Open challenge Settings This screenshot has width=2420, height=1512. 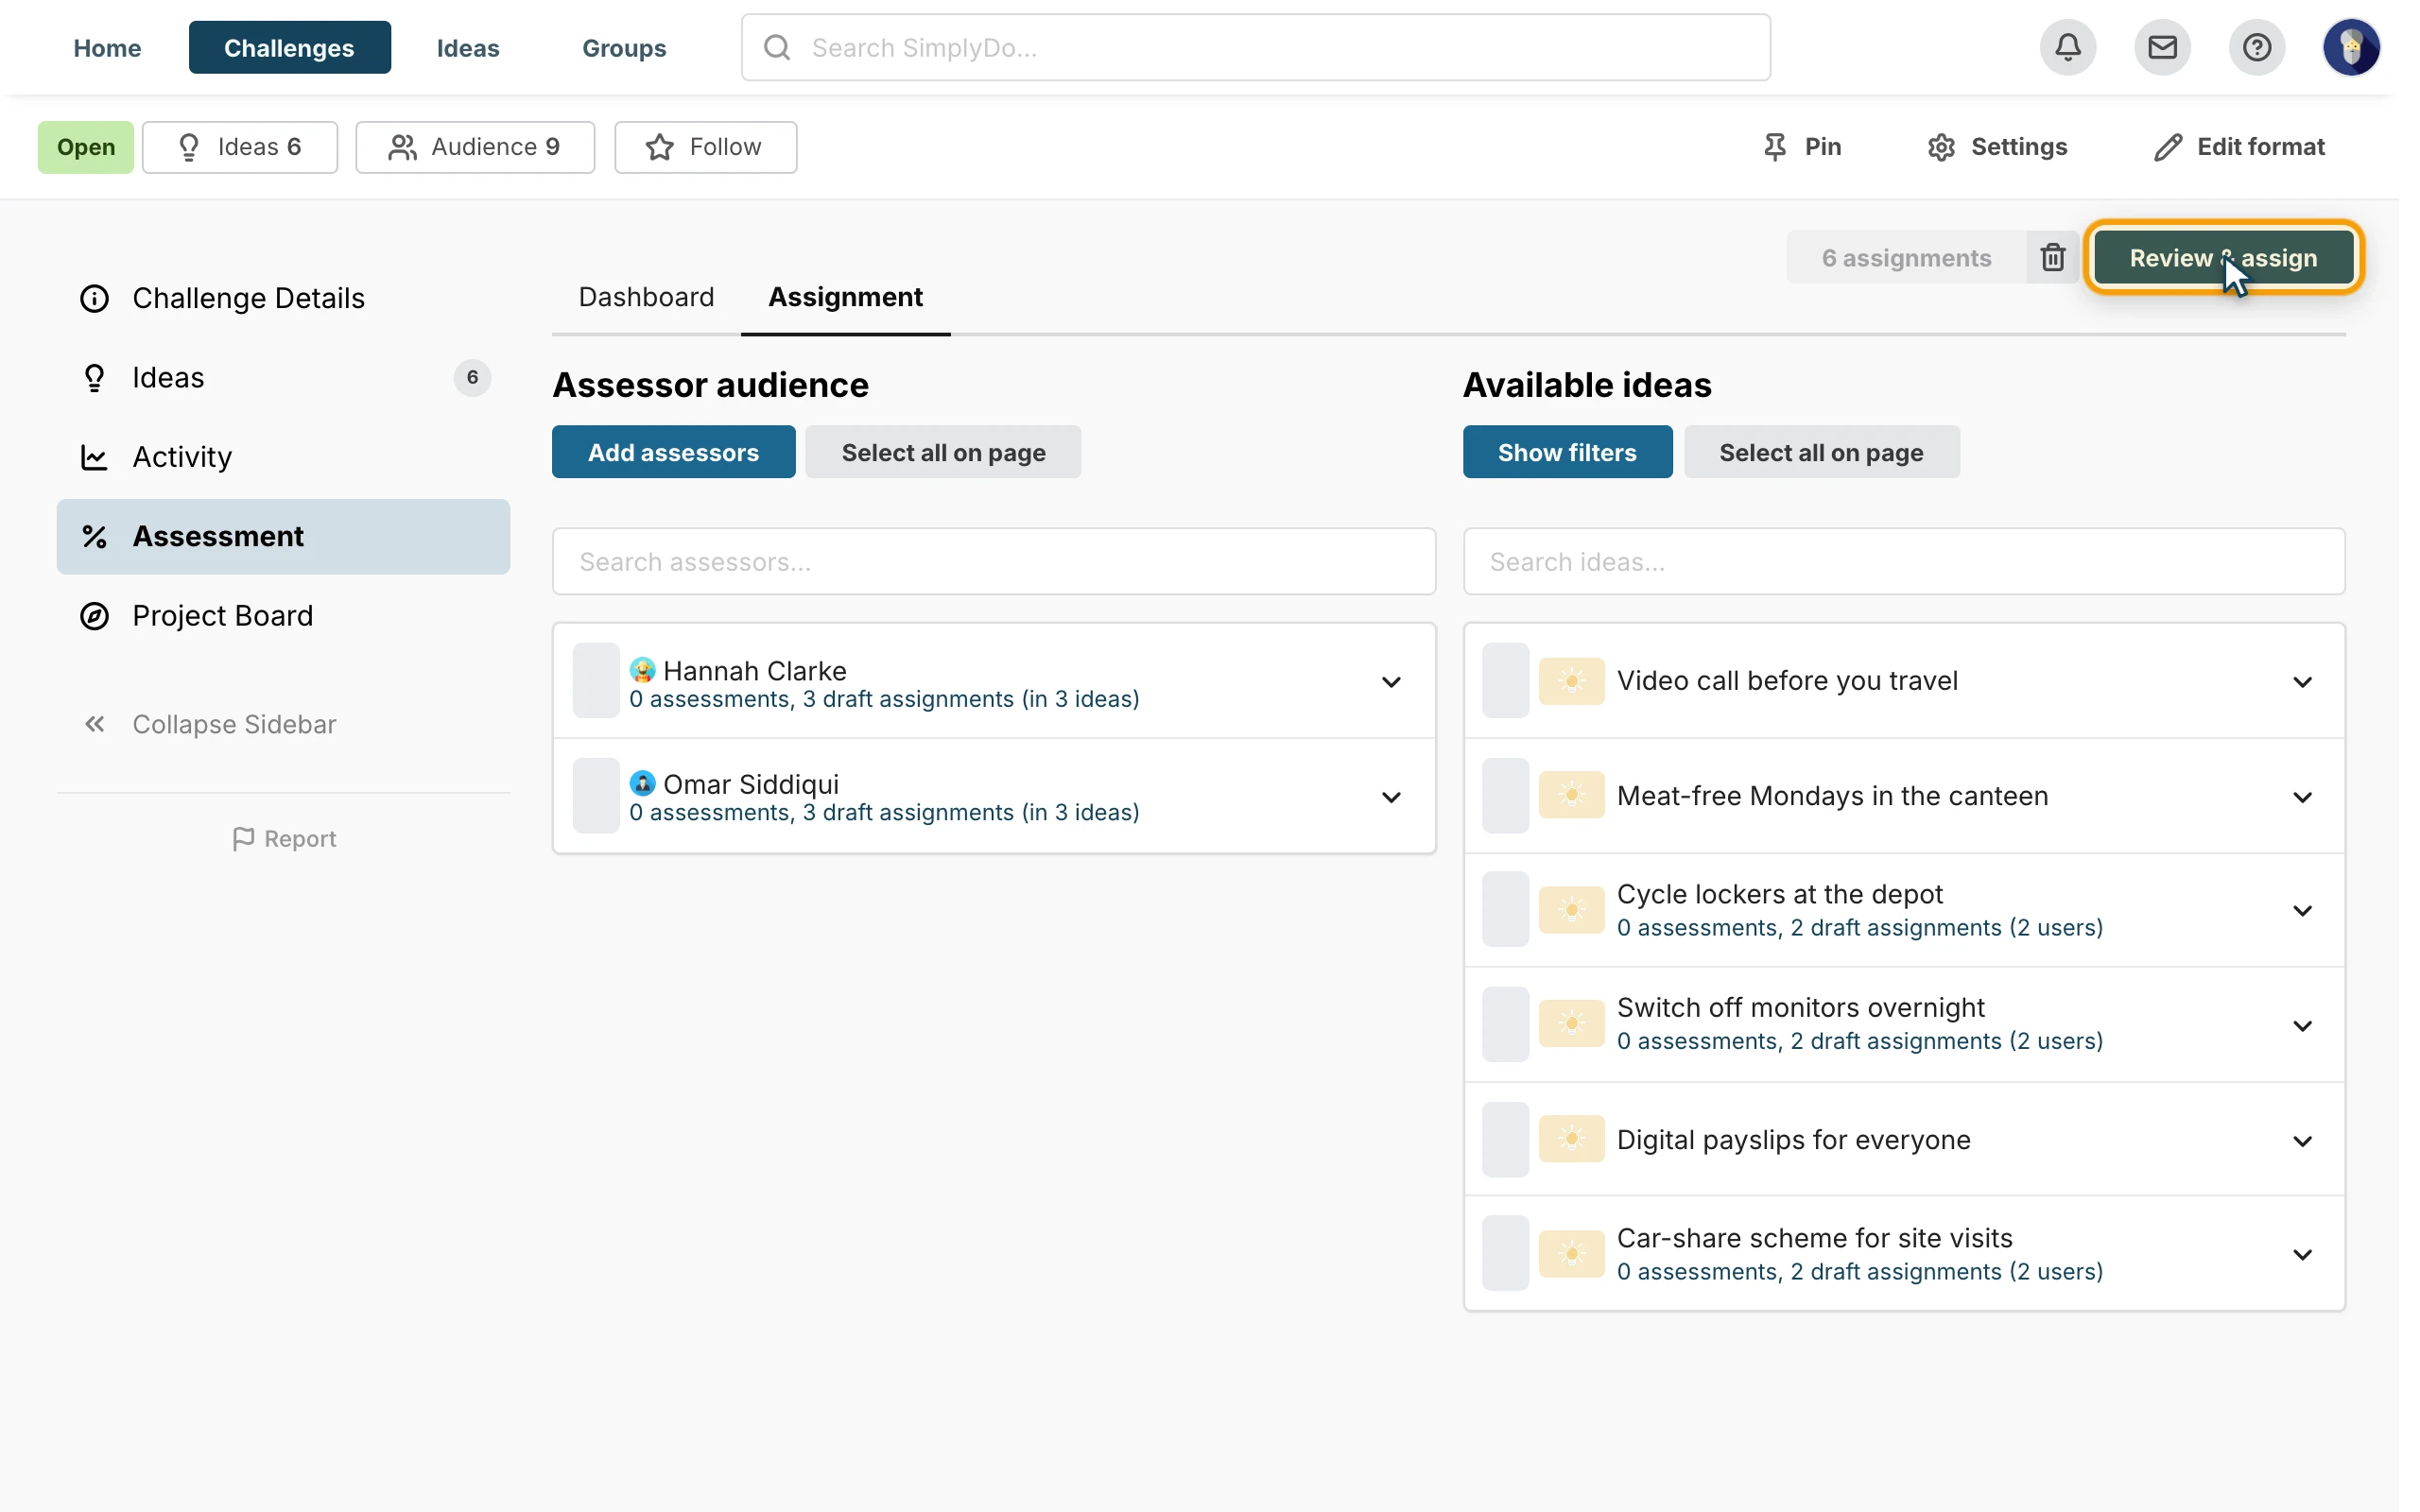(x=1997, y=147)
